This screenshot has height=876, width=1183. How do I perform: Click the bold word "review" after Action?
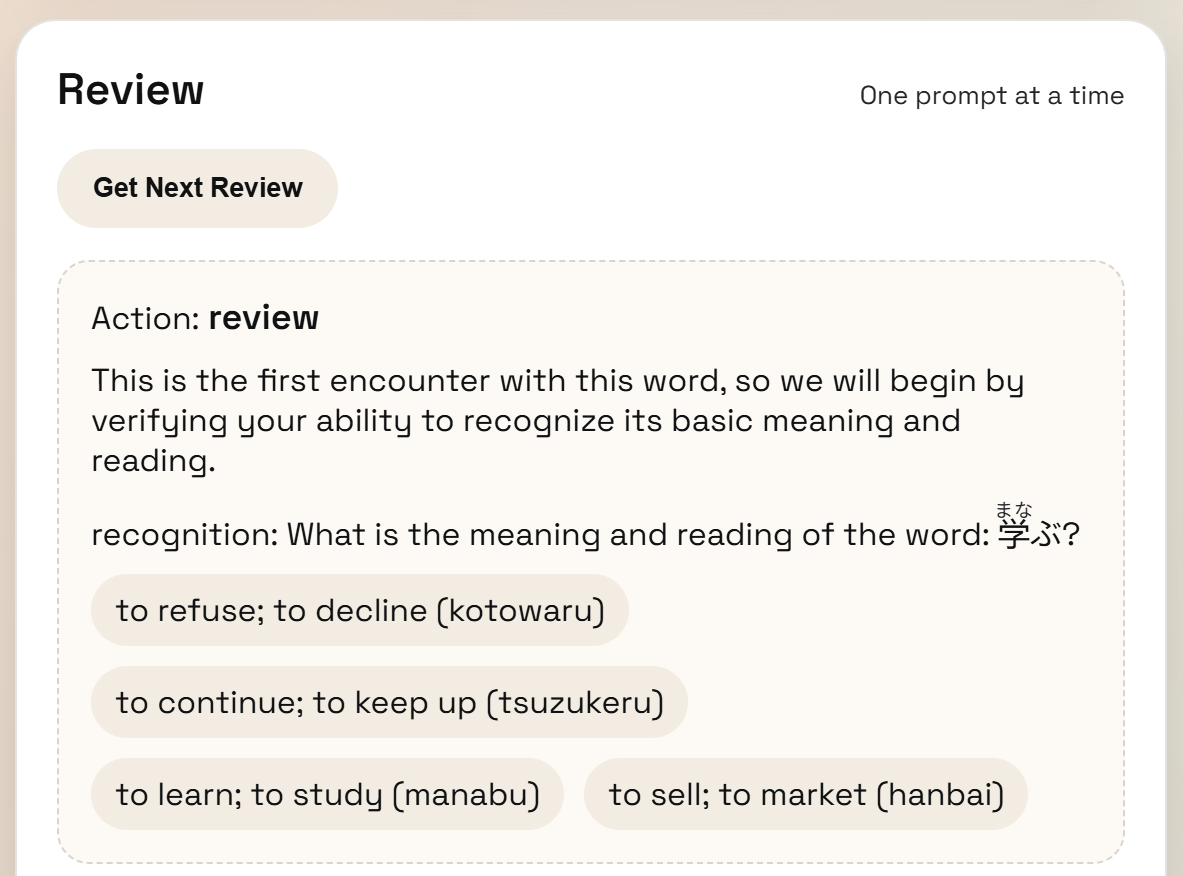click(263, 318)
